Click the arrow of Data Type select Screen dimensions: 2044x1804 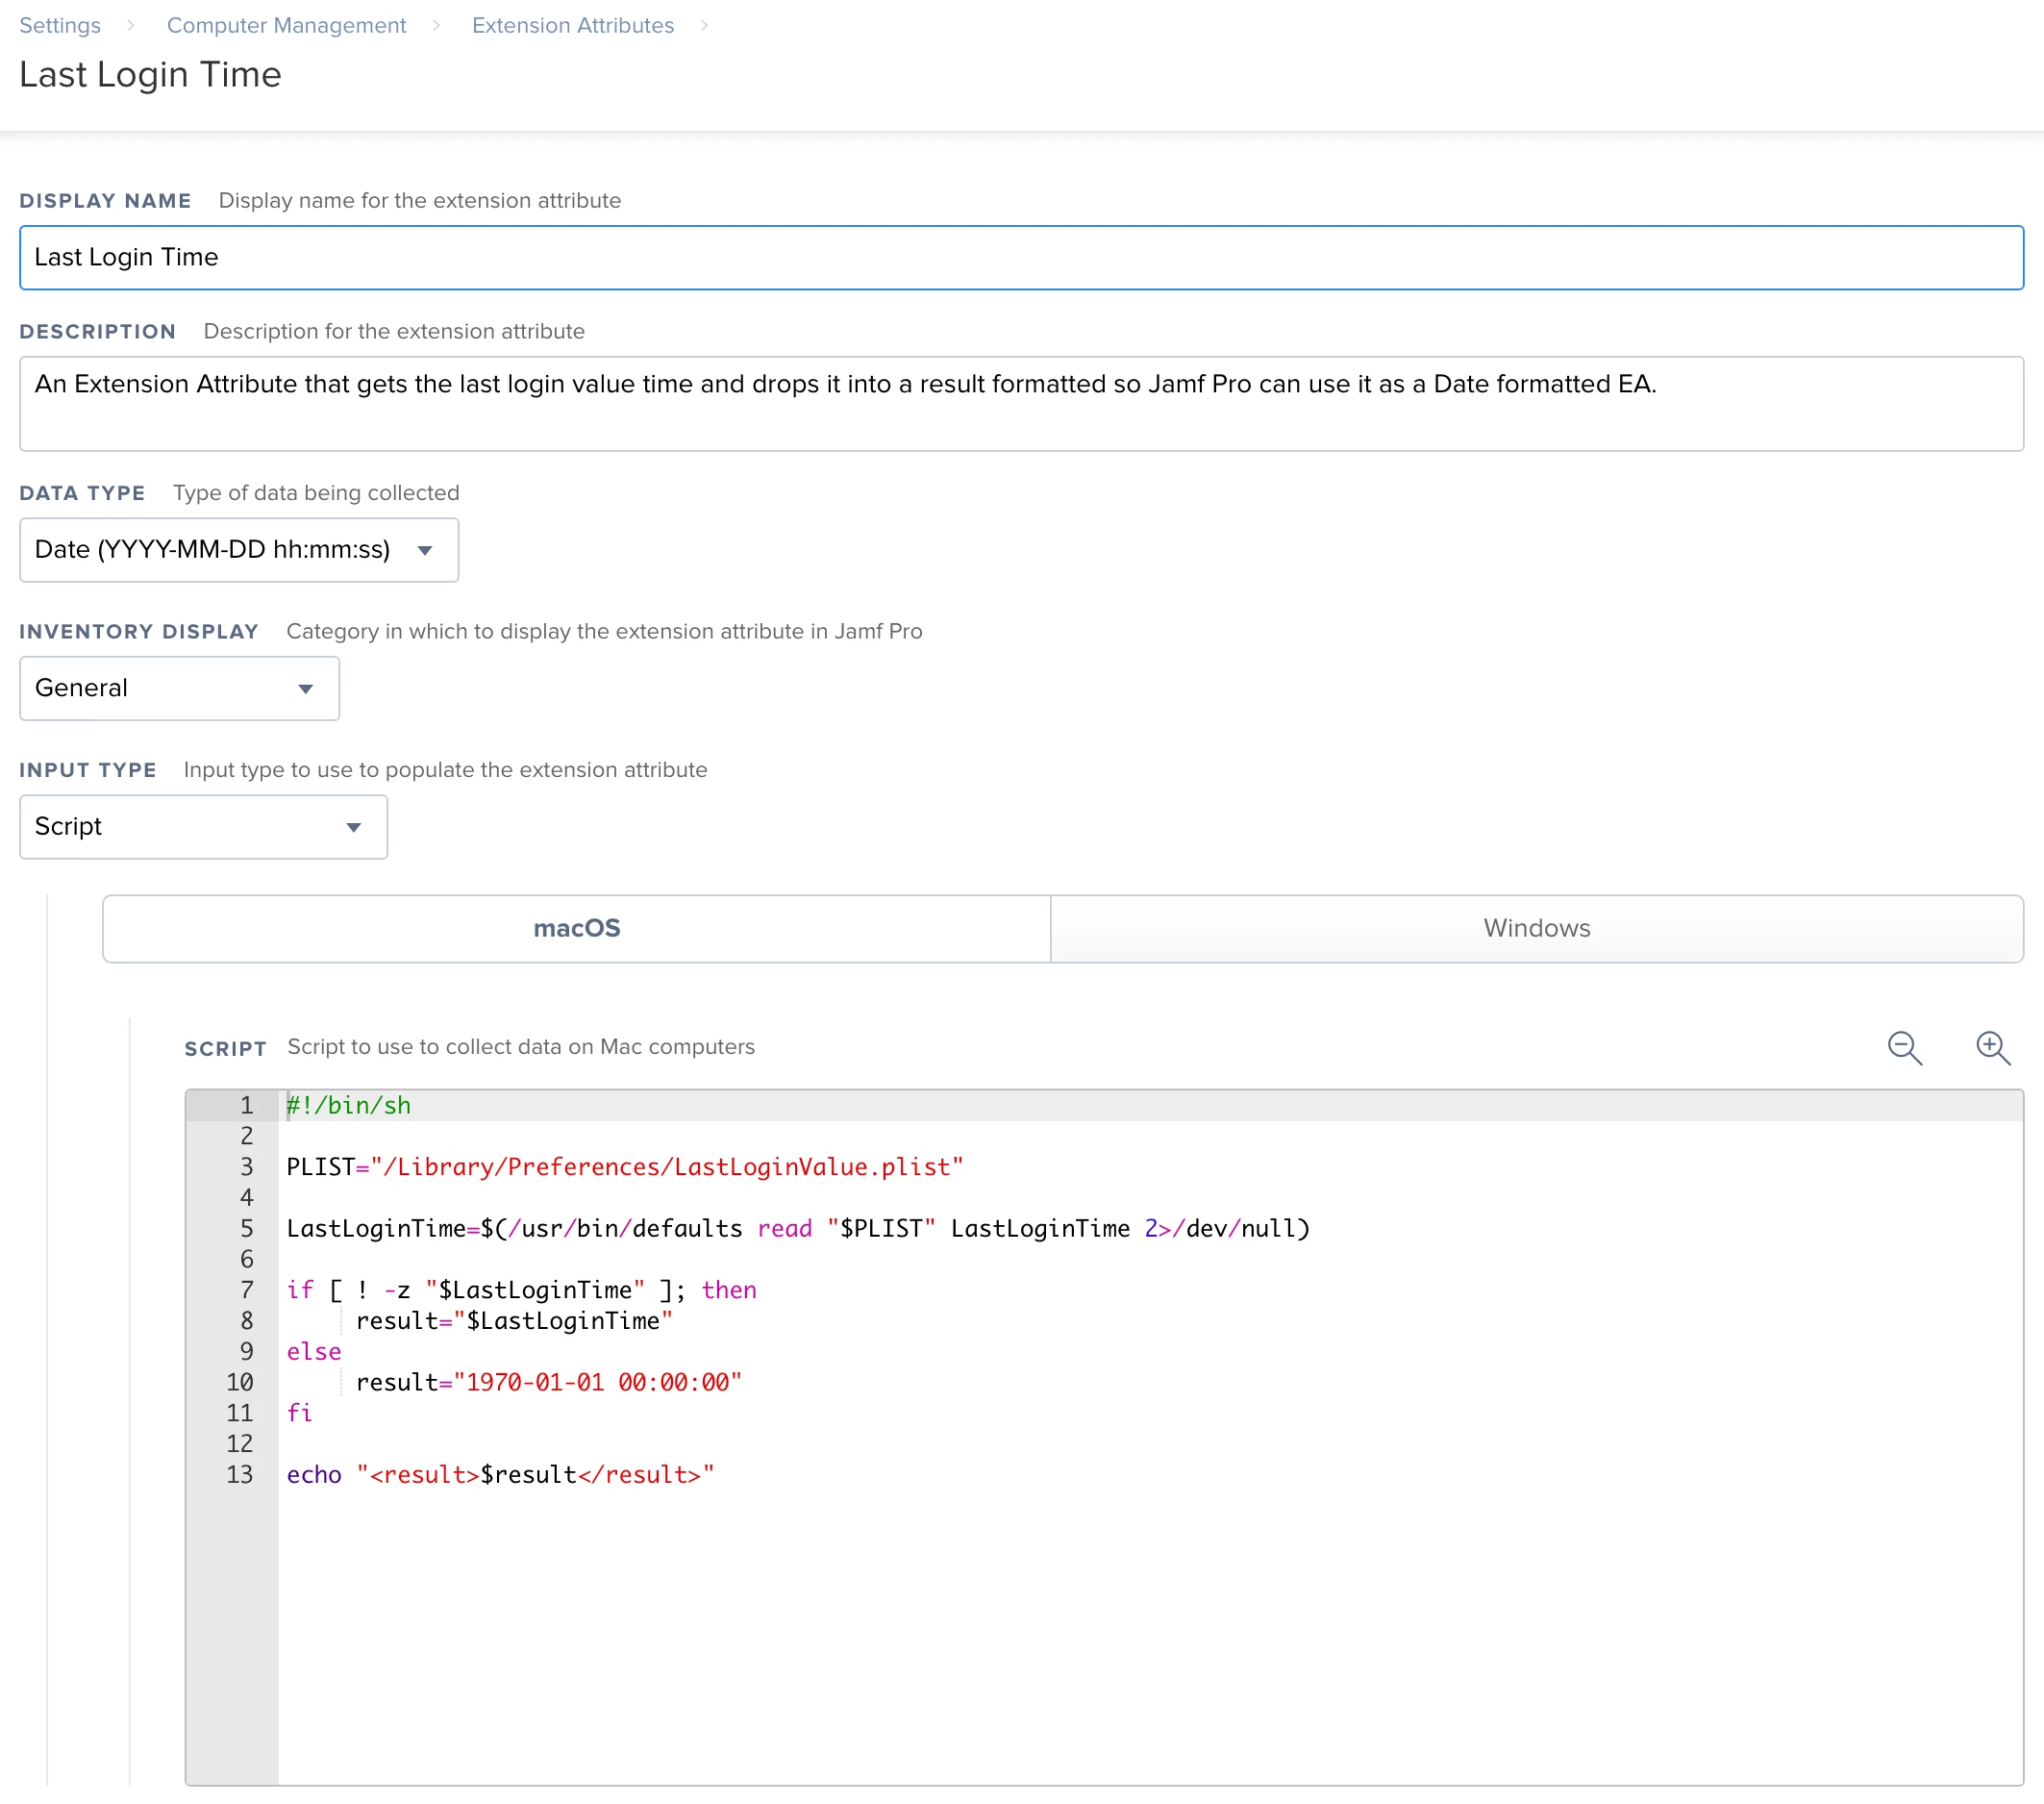tap(425, 550)
